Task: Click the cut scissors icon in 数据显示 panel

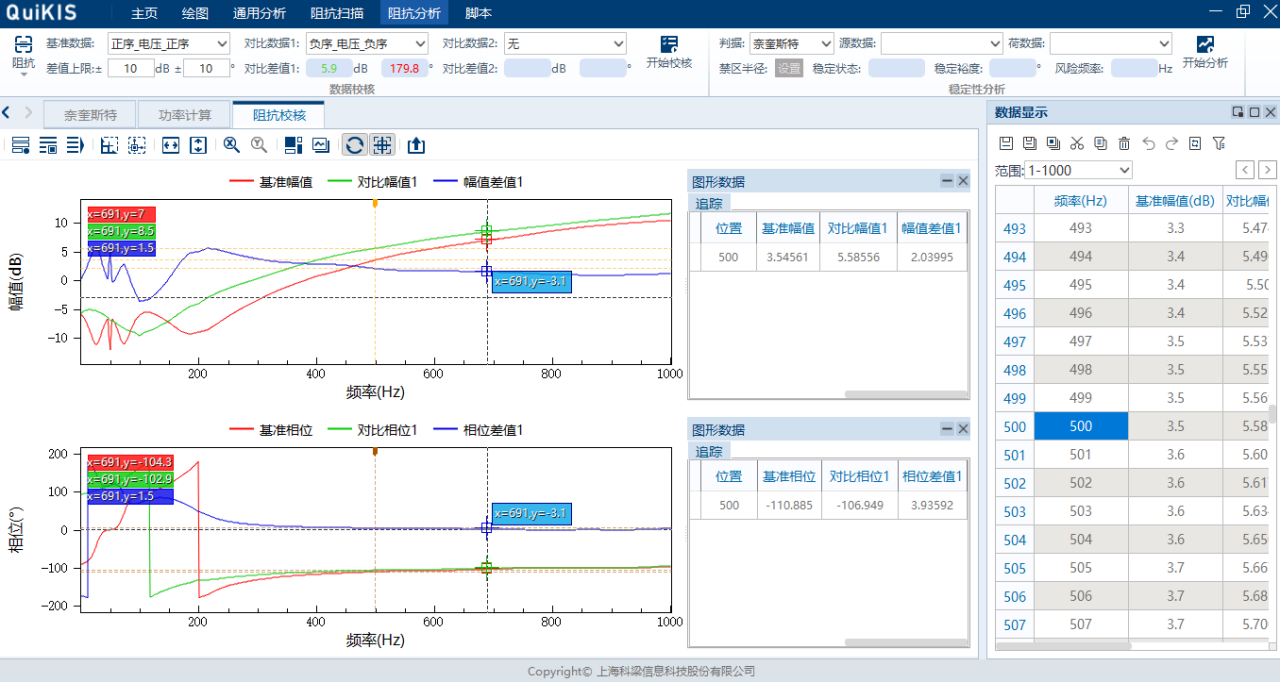Action: pos(1077,144)
